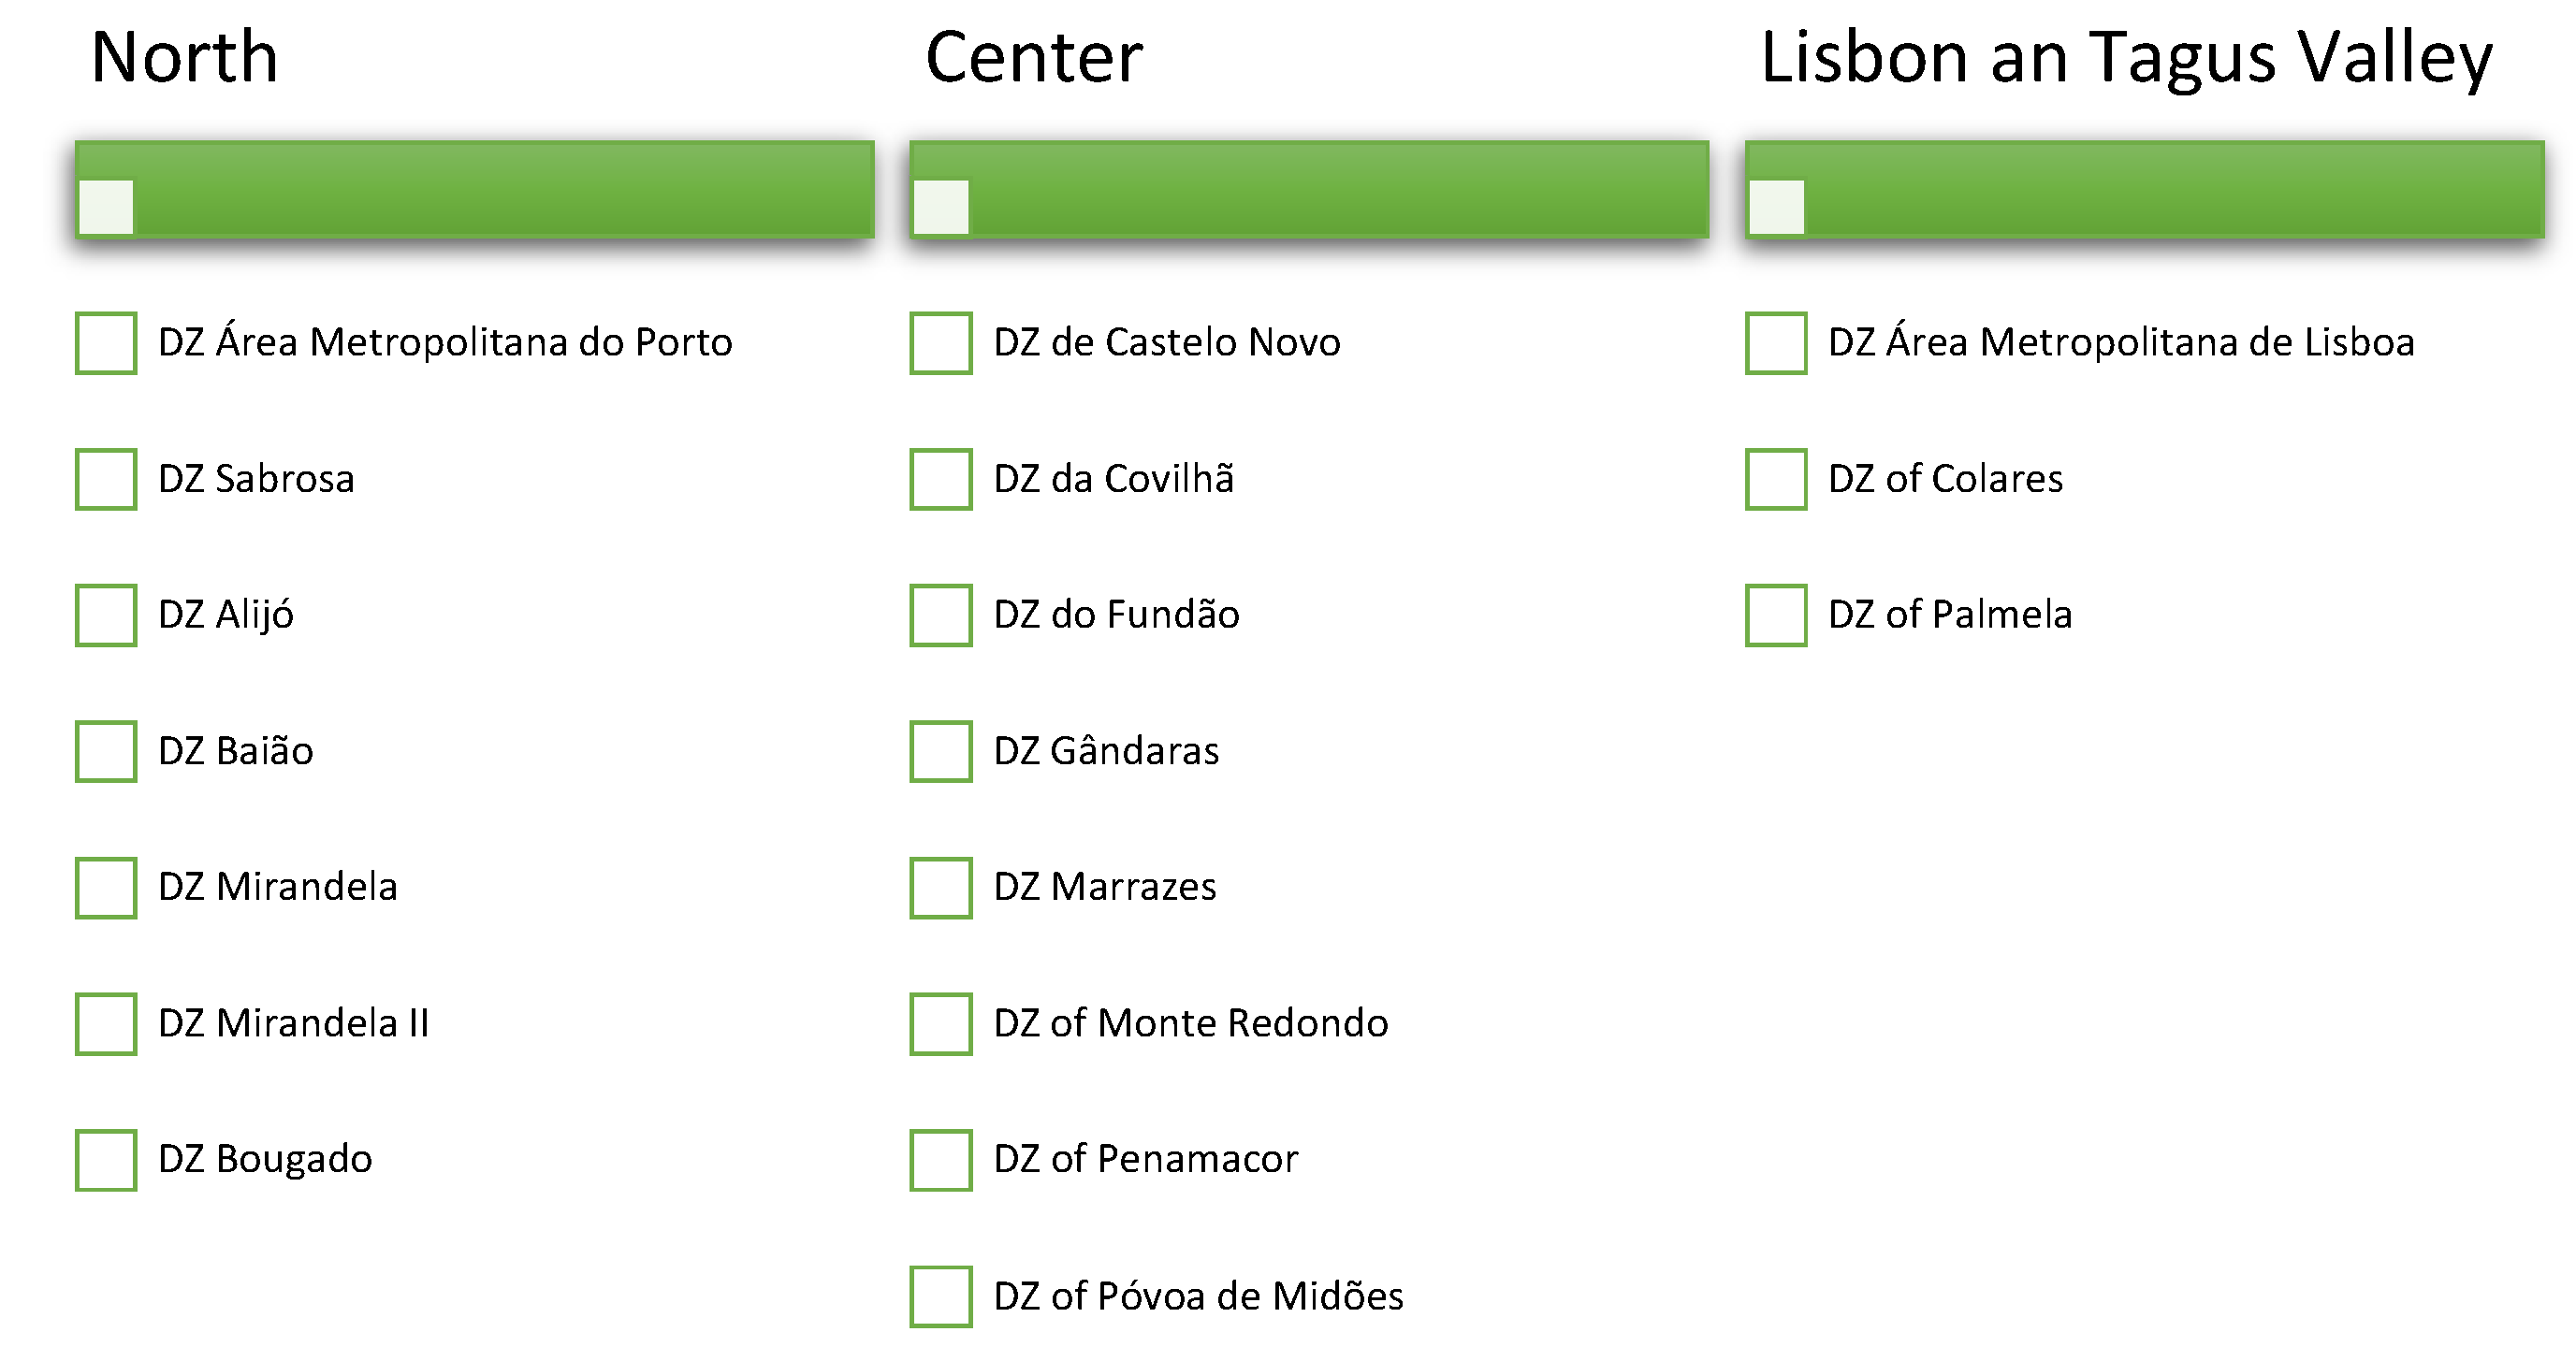The width and height of the screenshot is (2576, 1361).
Task: Select the DZ da Covilhã checkbox
Action: [x=940, y=479]
